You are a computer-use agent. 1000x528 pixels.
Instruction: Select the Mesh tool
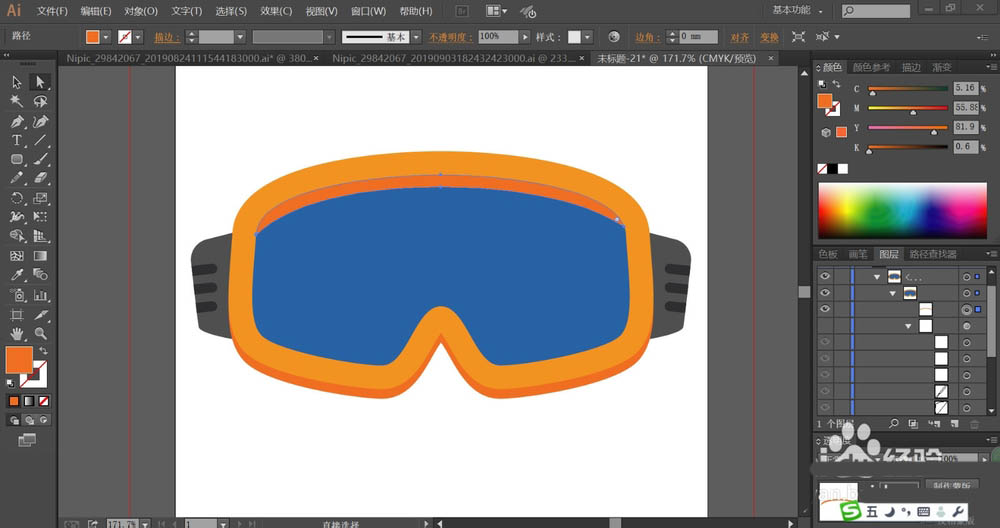(17, 256)
